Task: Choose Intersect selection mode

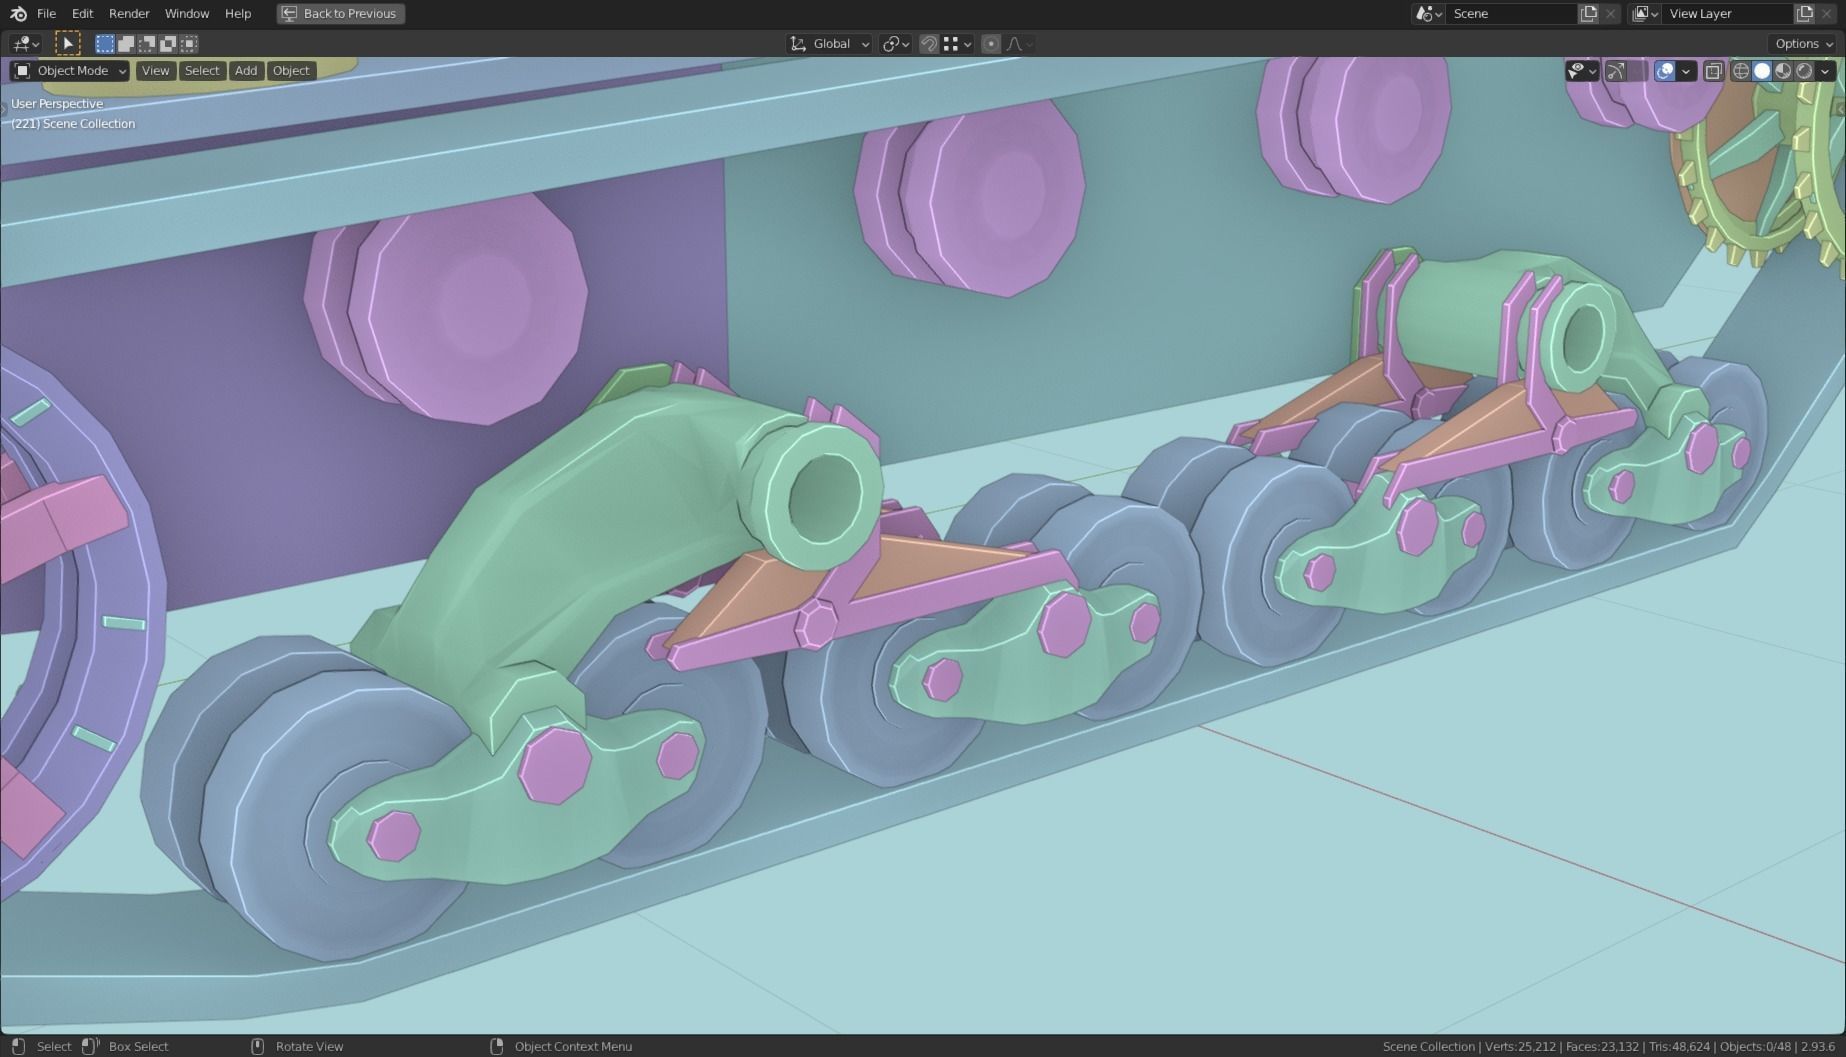Action: [x=189, y=43]
